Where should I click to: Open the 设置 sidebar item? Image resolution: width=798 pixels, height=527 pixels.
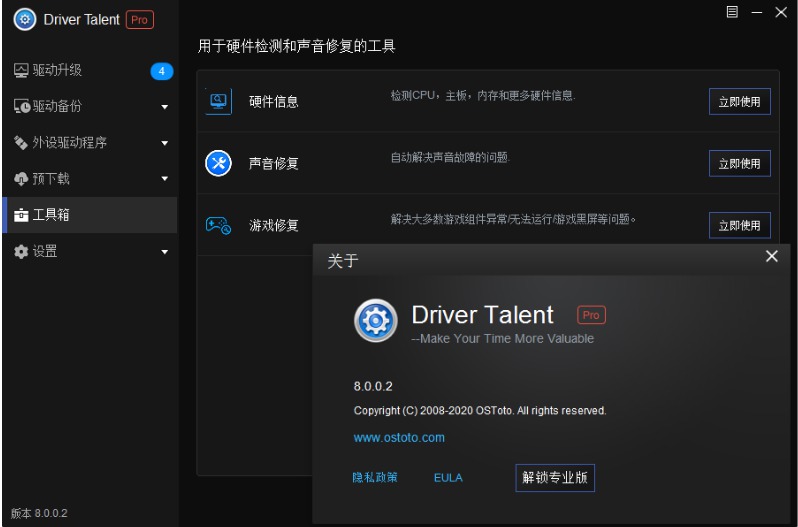(90, 251)
